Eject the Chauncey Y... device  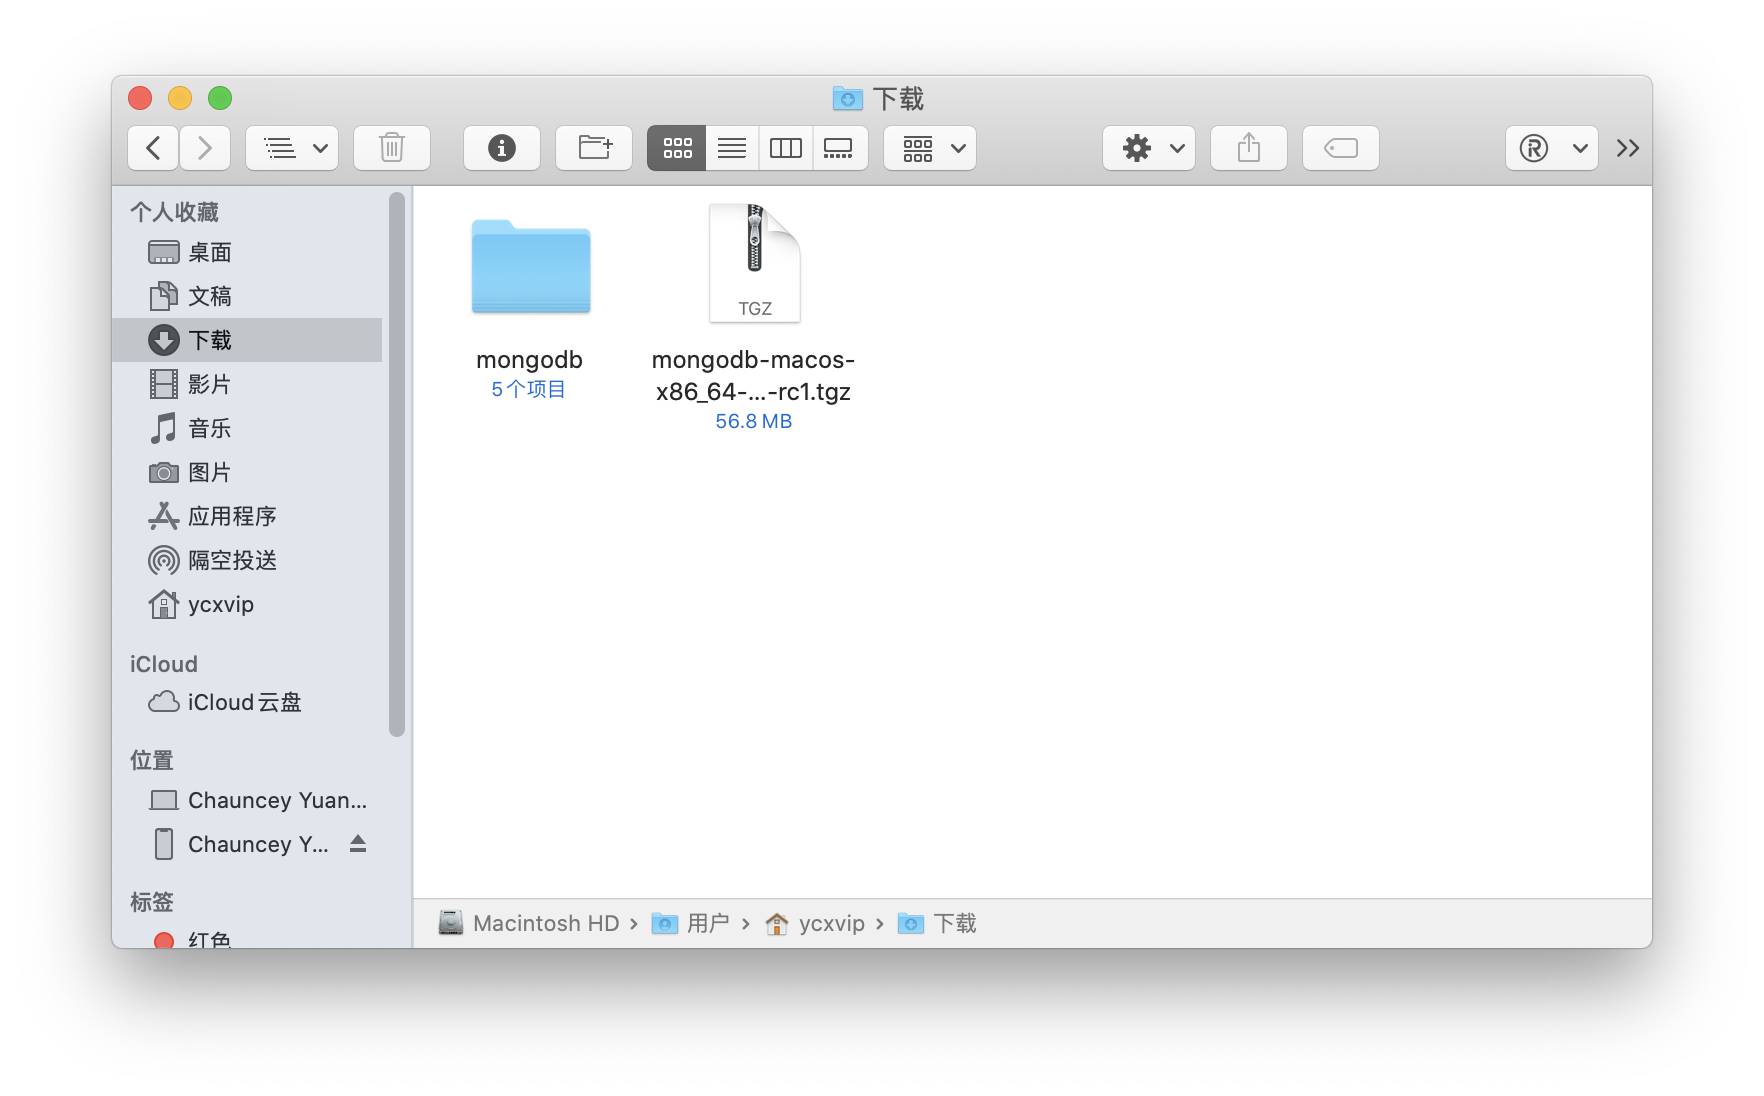358,844
